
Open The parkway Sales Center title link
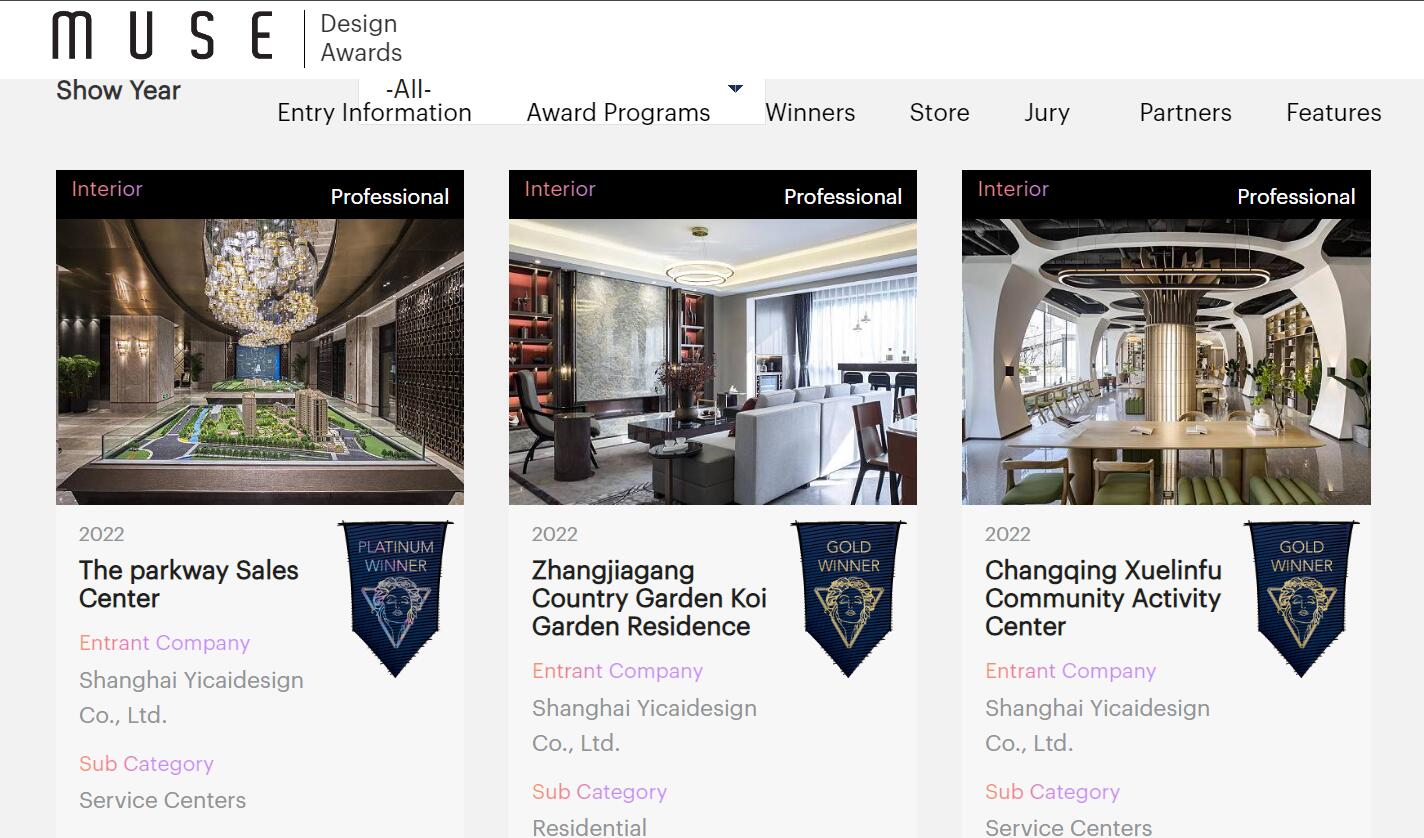click(x=189, y=584)
